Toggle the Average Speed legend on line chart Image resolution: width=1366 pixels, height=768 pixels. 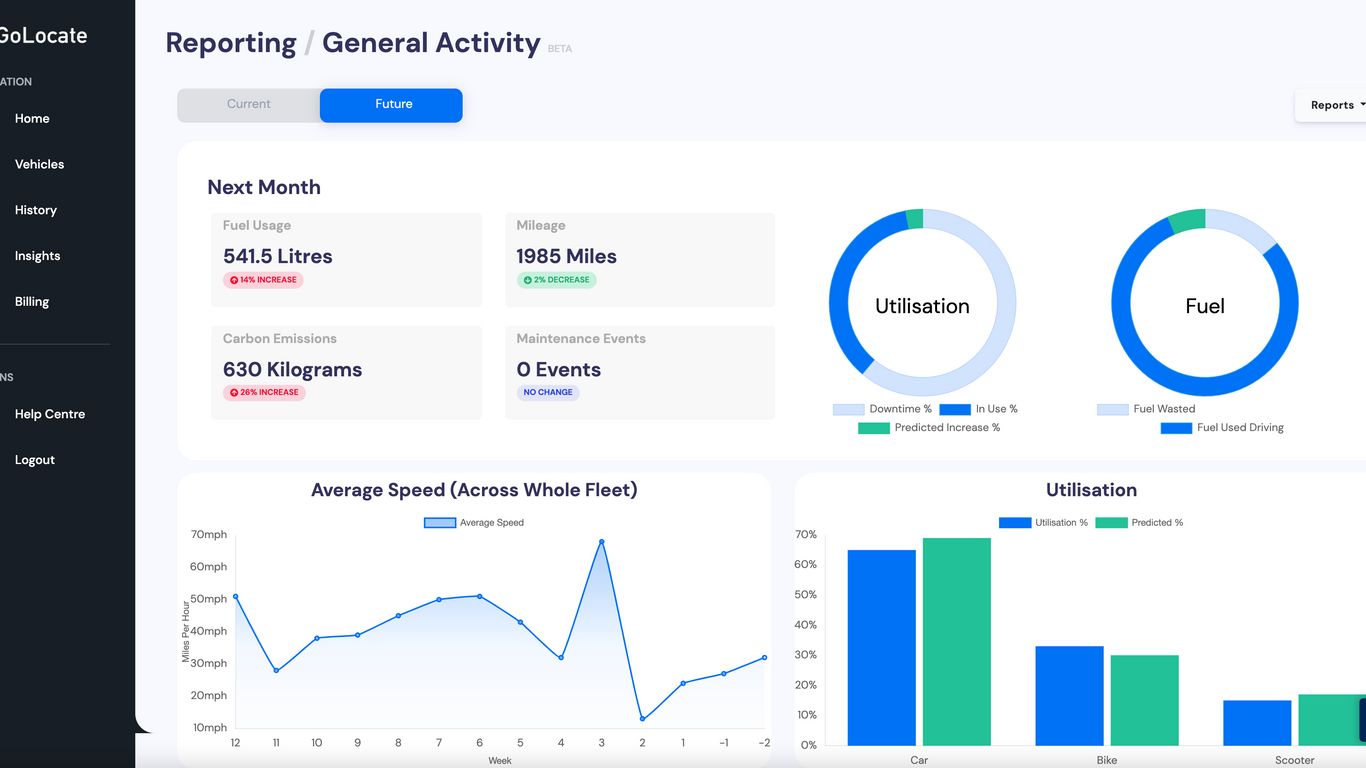click(440, 523)
